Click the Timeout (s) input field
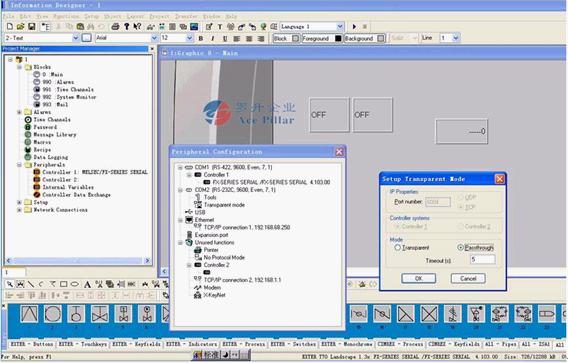568x363 pixels. [x=482, y=259]
